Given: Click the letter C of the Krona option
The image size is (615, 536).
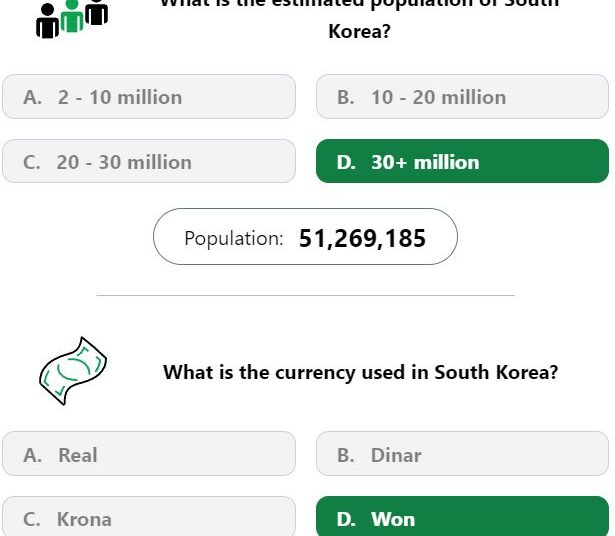Looking at the screenshot, I should point(31,520).
